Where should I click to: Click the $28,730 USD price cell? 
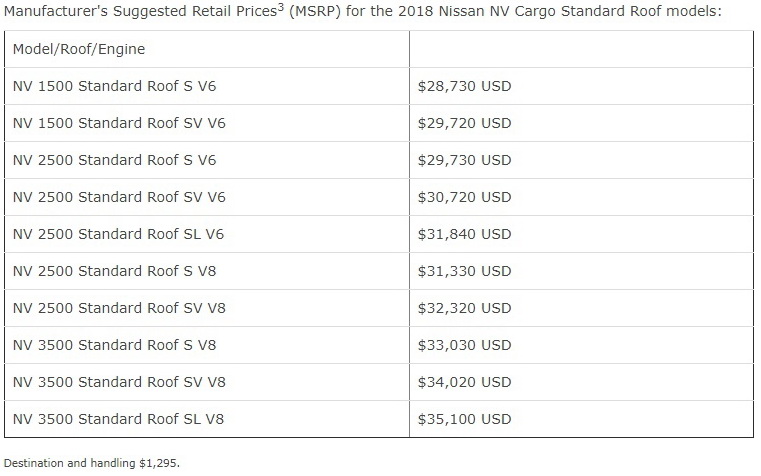[x=464, y=86]
